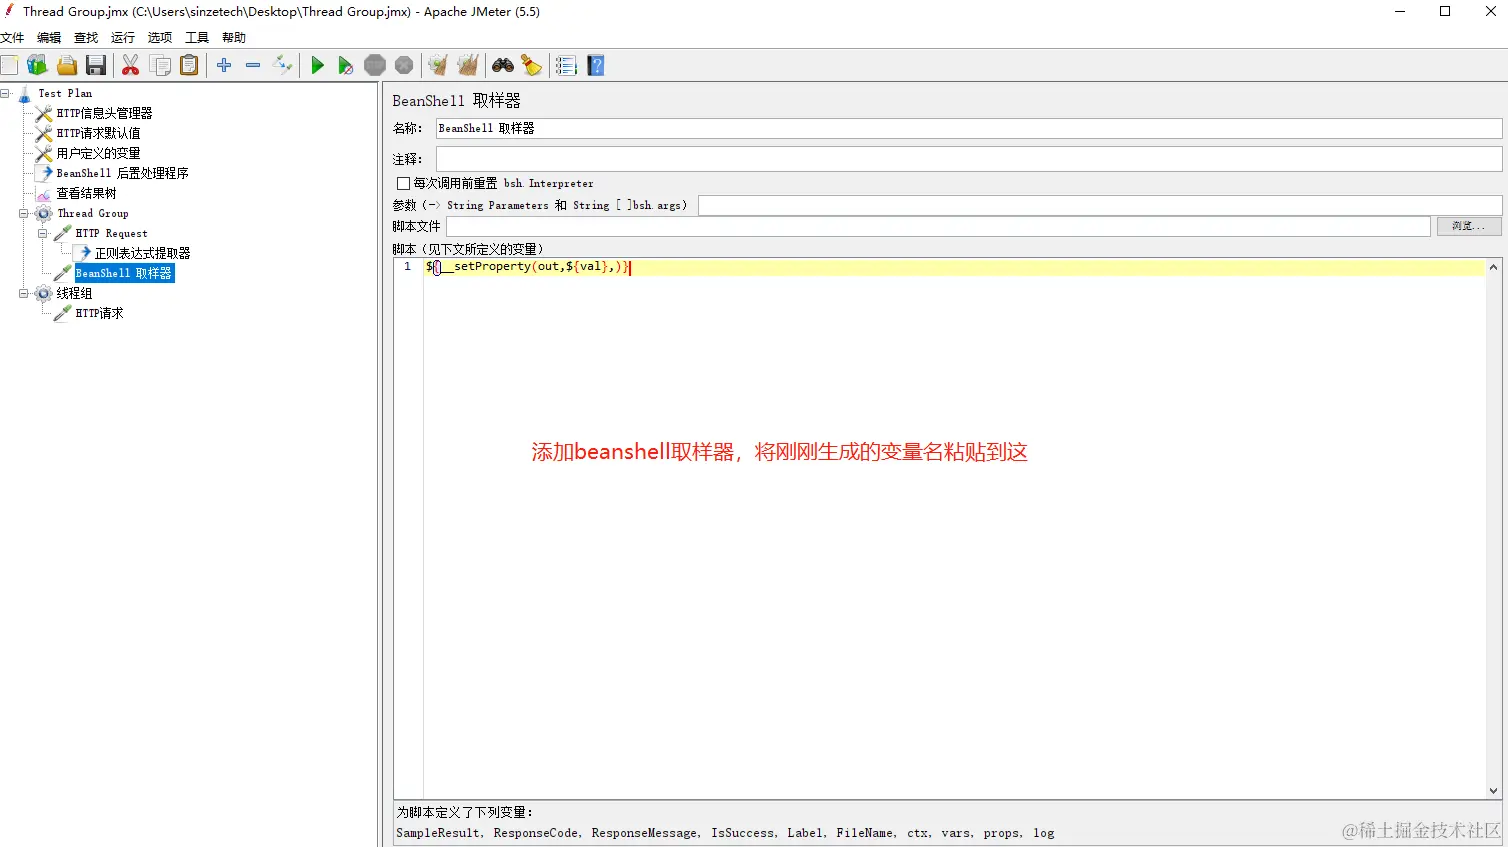This screenshot has height=847, width=1508.
Task: Start the test with green play icon
Action: coord(318,66)
